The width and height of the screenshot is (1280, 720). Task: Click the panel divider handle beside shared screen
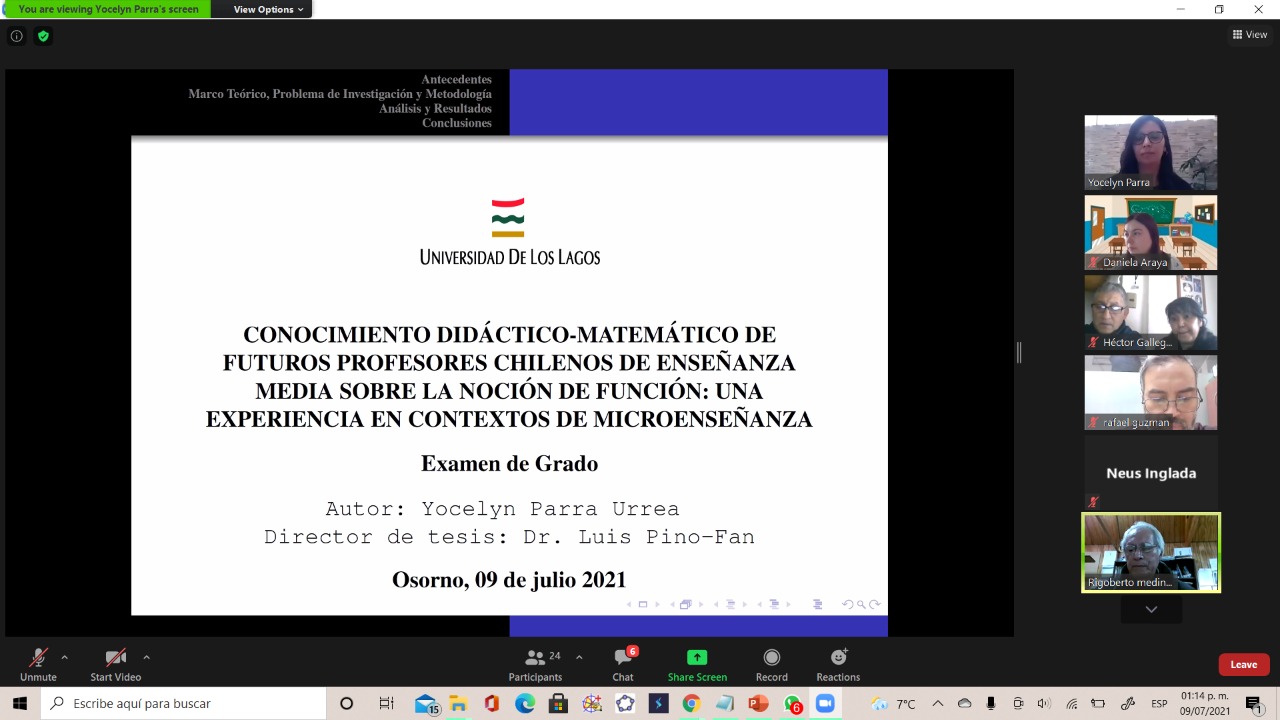click(1019, 352)
